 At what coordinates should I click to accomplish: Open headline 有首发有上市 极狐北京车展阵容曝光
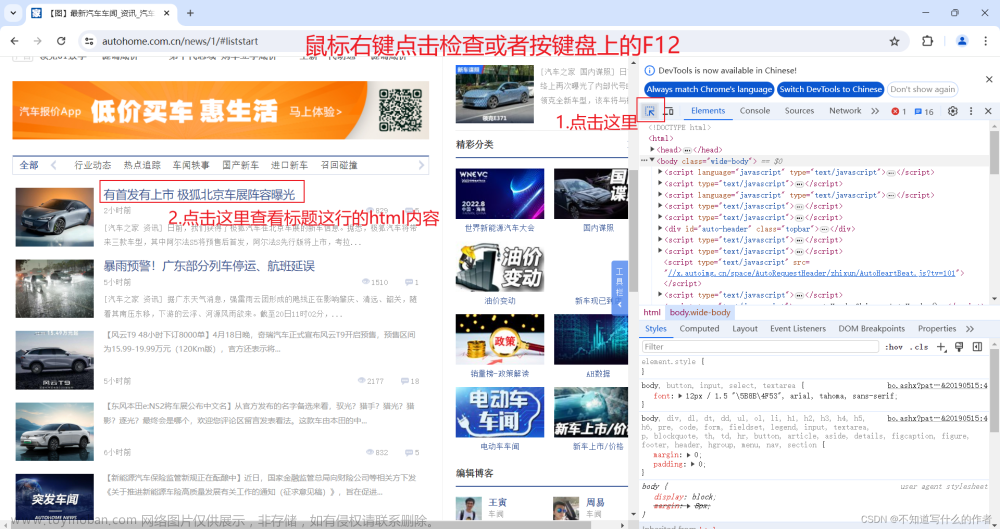pyautogui.click(x=200, y=194)
